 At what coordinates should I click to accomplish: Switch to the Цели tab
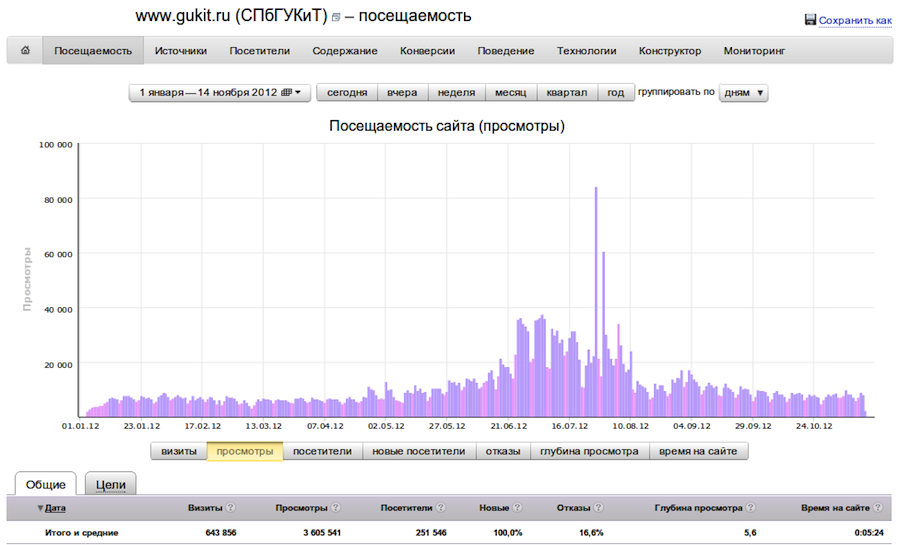(110, 484)
